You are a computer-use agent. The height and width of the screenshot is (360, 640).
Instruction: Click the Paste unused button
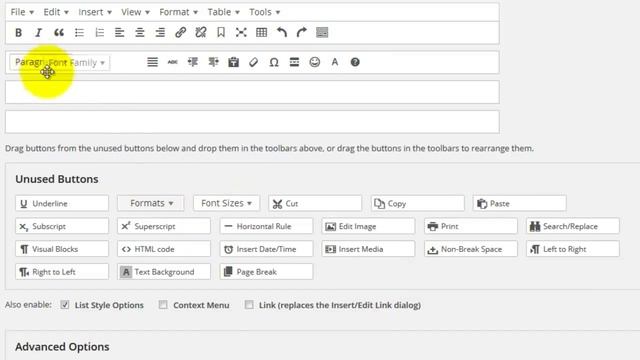[x=520, y=203]
